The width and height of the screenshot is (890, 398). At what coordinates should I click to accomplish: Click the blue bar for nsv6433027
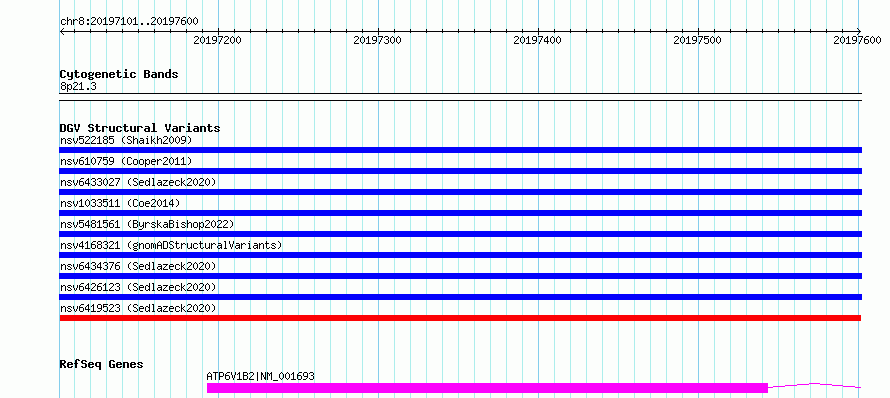pos(460,192)
